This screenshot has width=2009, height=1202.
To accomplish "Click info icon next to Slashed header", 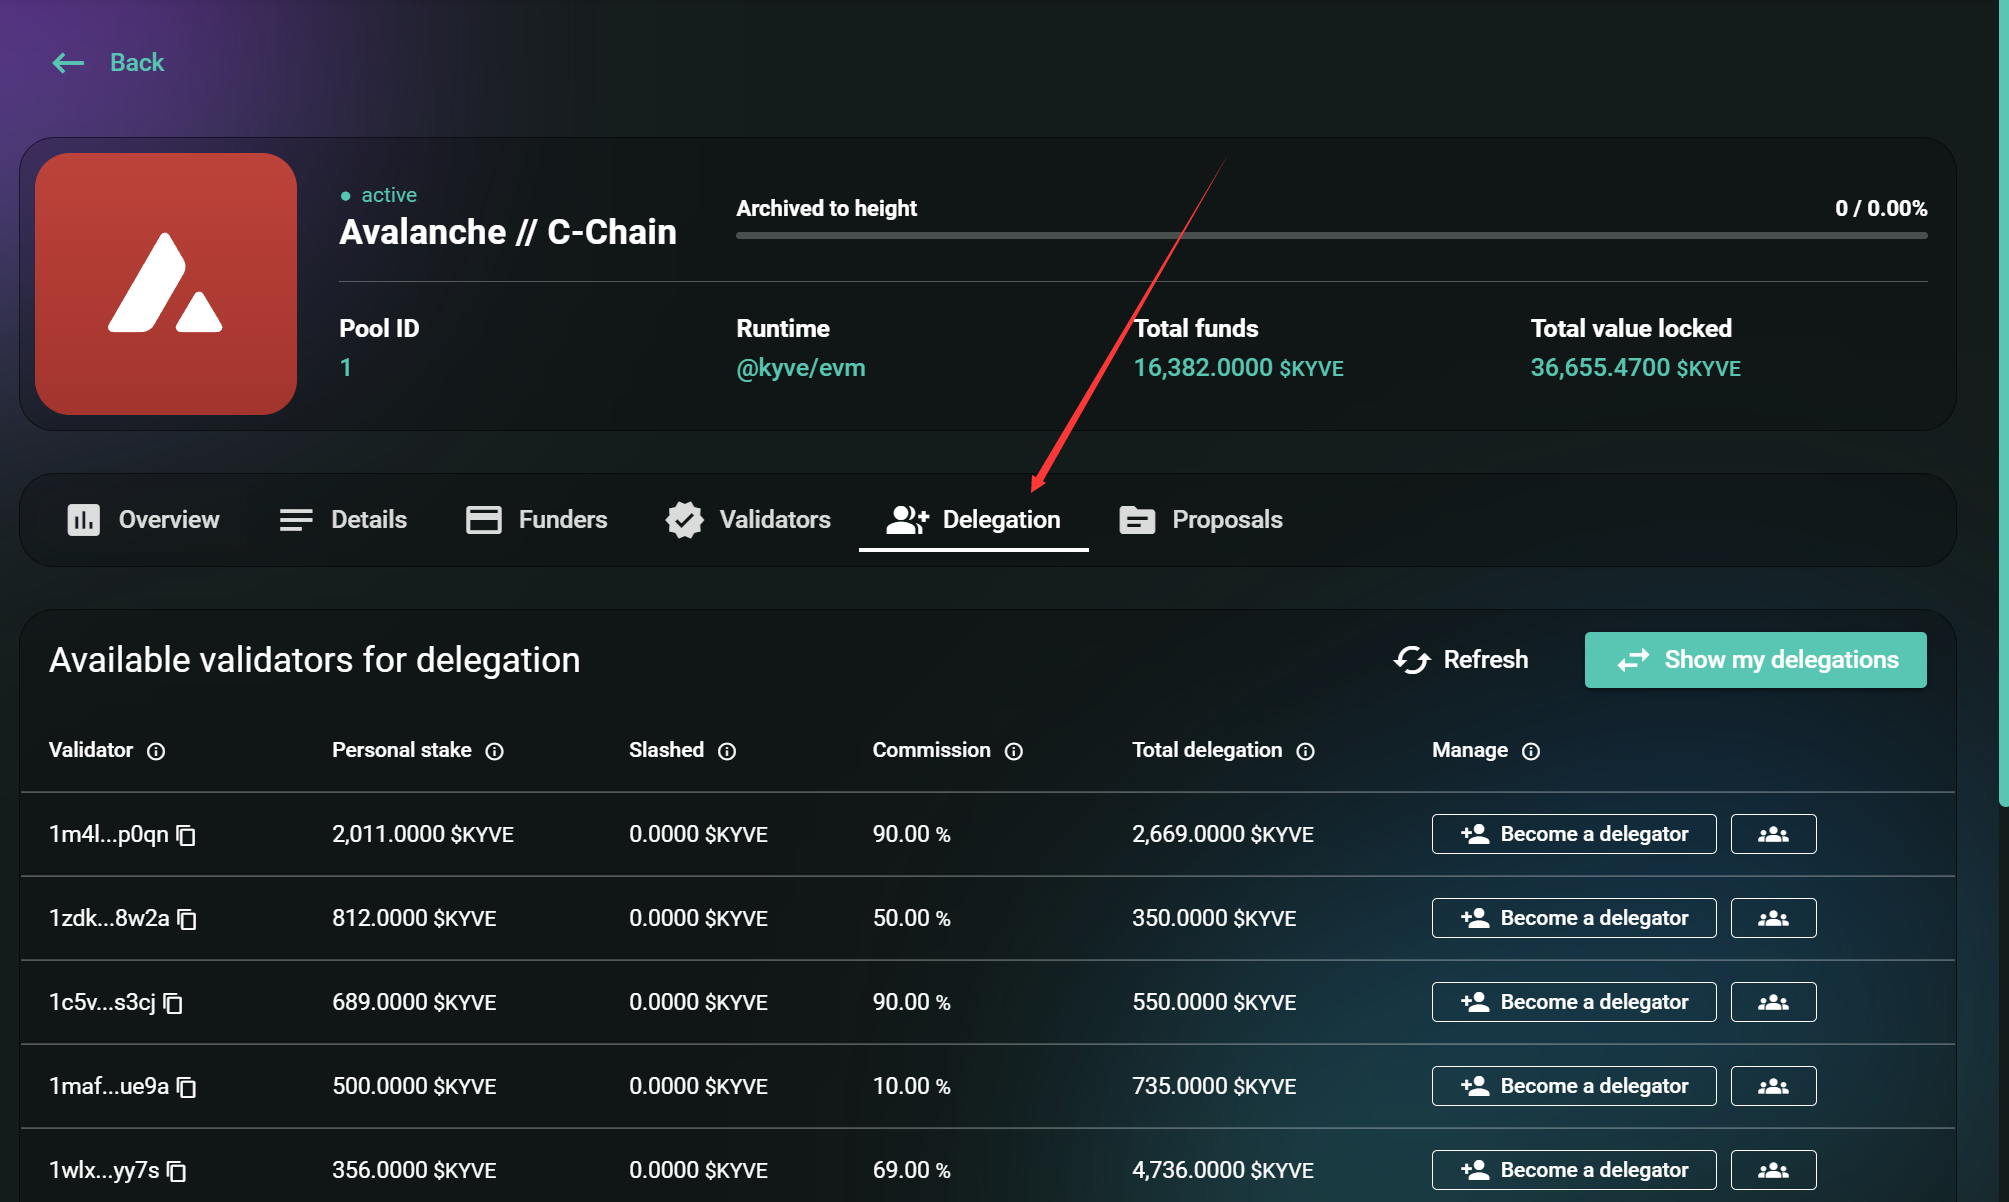I will (x=727, y=751).
